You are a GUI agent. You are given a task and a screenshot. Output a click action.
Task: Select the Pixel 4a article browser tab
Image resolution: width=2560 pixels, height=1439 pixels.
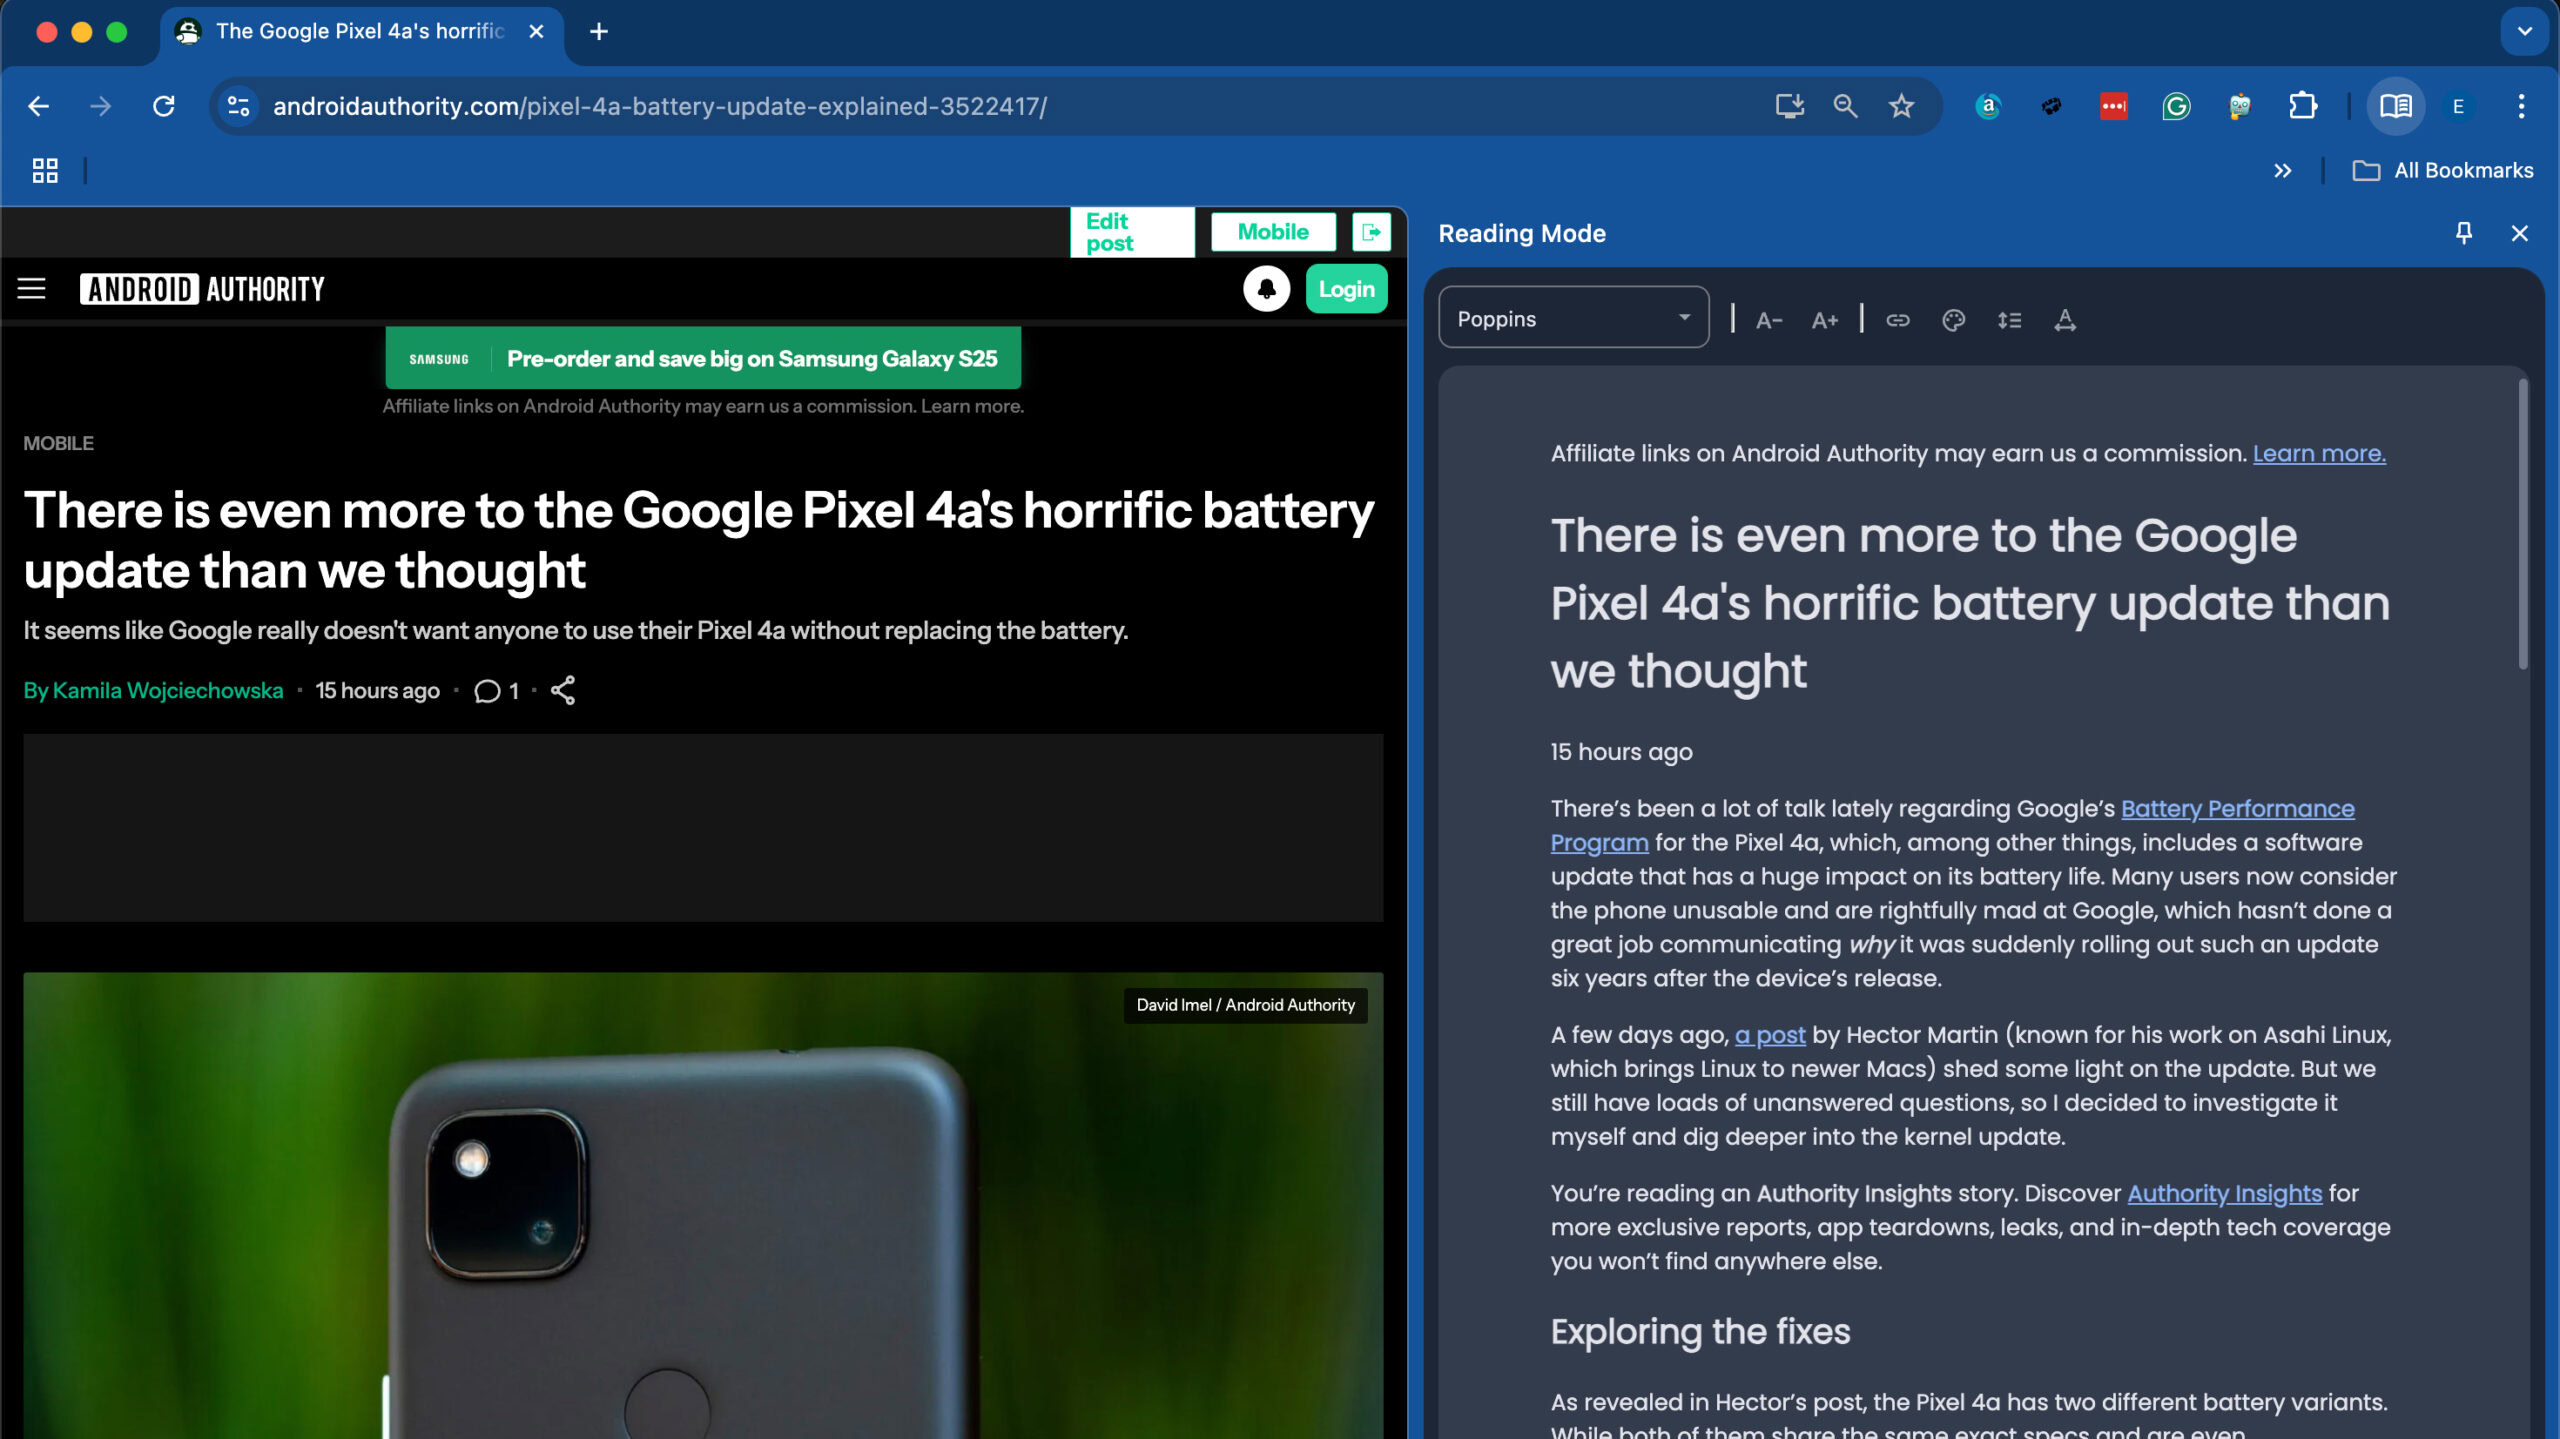pyautogui.click(x=360, y=31)
